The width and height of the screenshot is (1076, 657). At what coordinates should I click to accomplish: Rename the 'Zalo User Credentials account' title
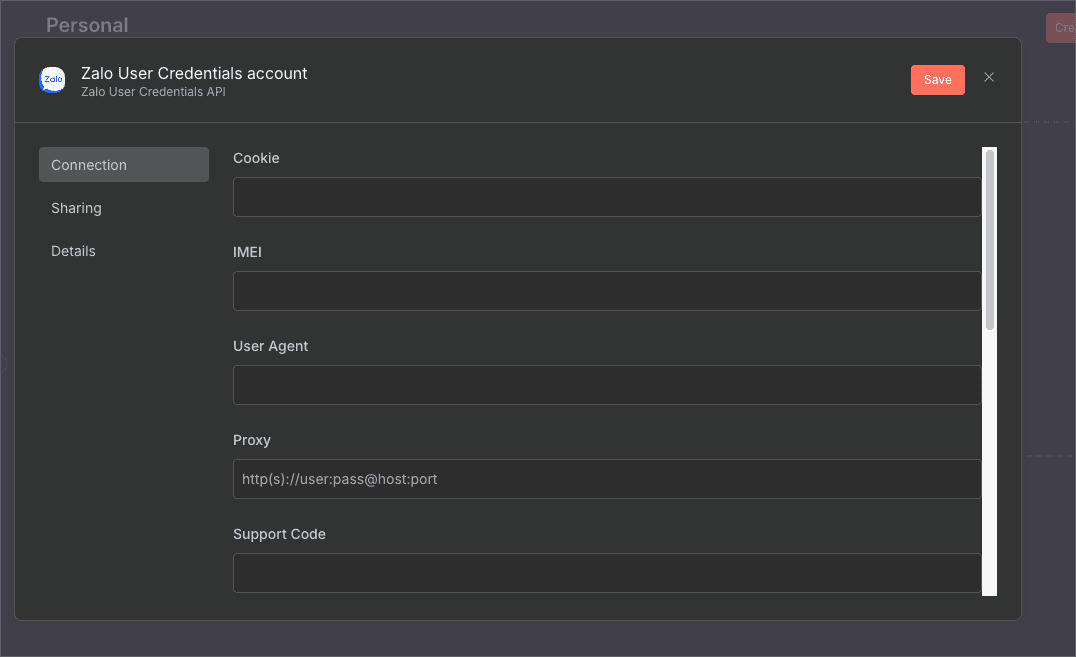(x=194, y=73)
